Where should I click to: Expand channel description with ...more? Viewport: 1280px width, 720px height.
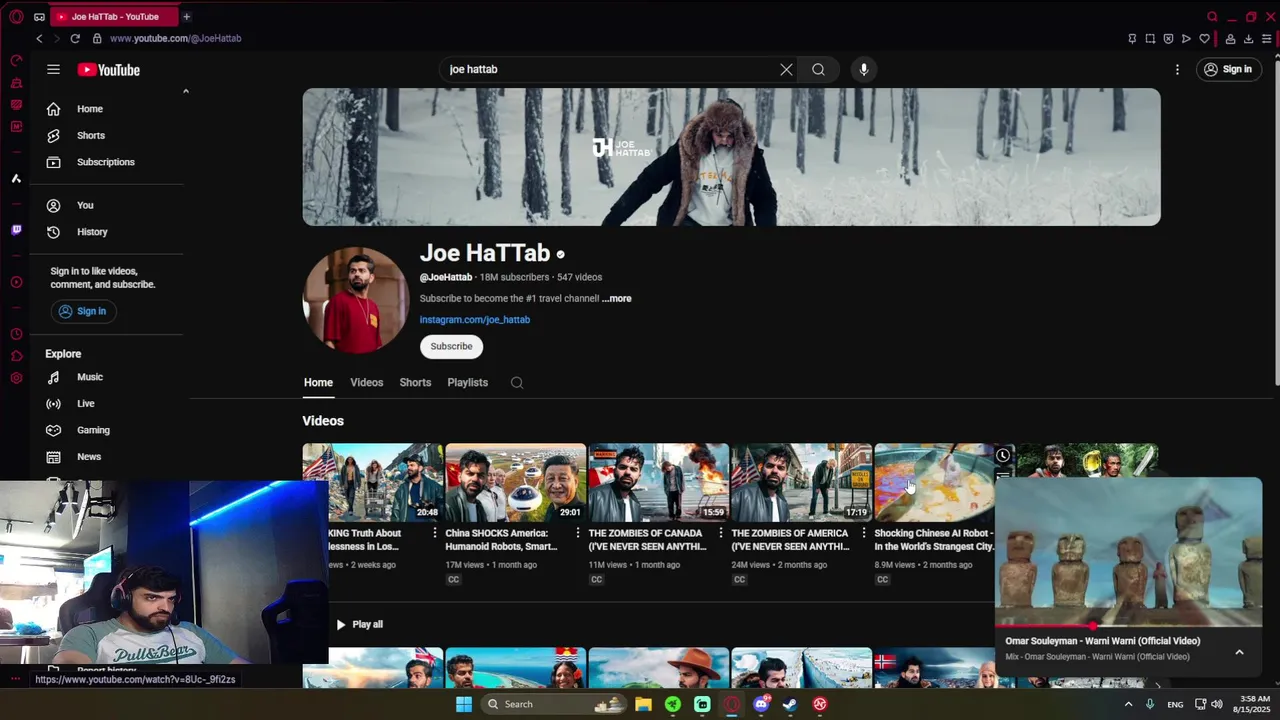coord(617,298)
